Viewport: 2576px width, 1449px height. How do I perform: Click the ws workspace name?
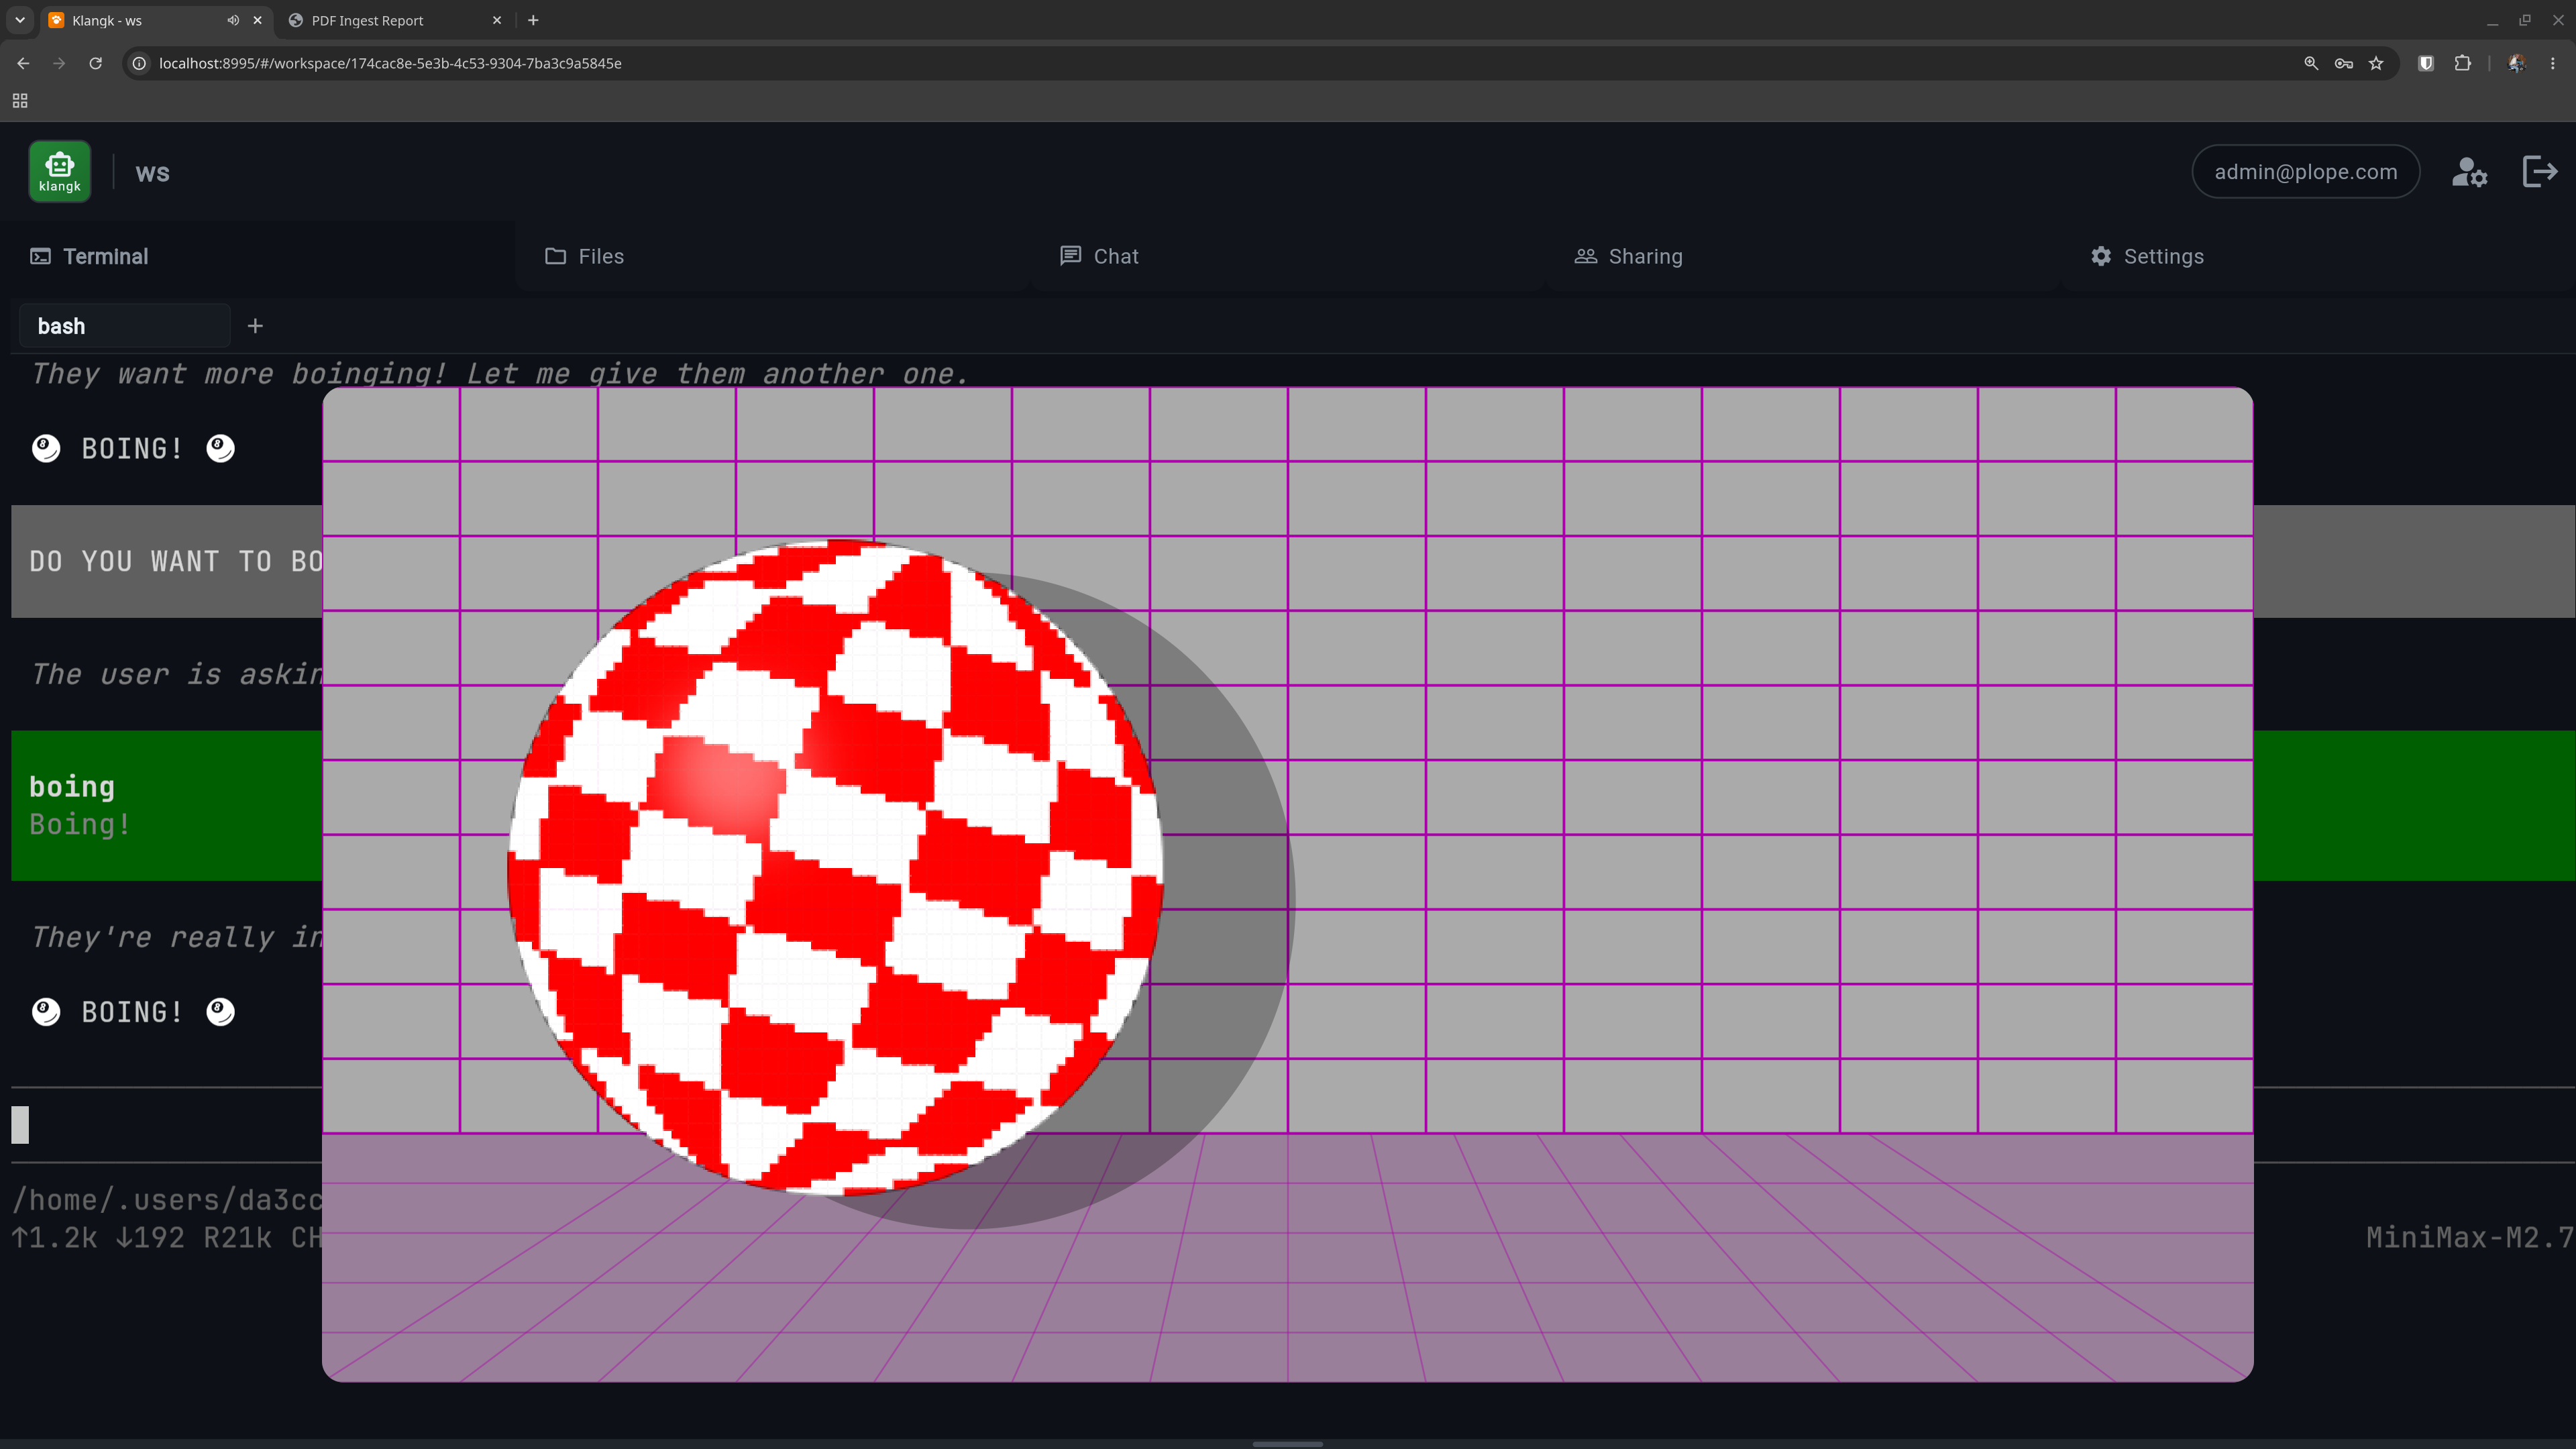tap(152, 173)
